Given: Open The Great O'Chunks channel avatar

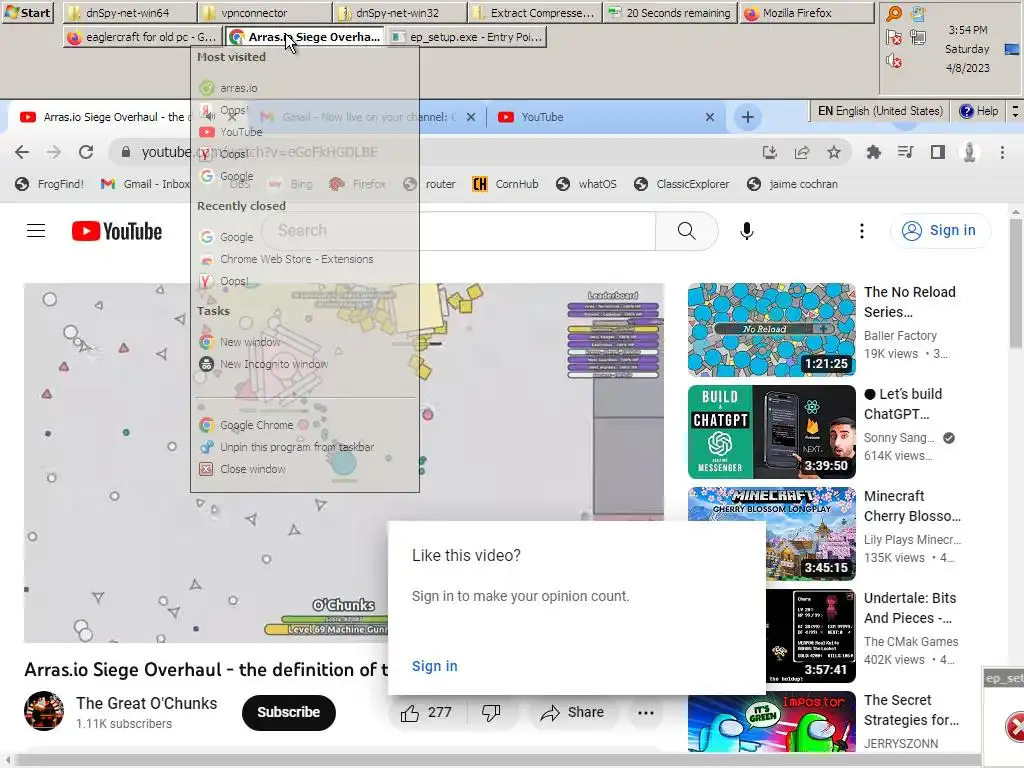Looking at the screenshot, I should [44, 711].
